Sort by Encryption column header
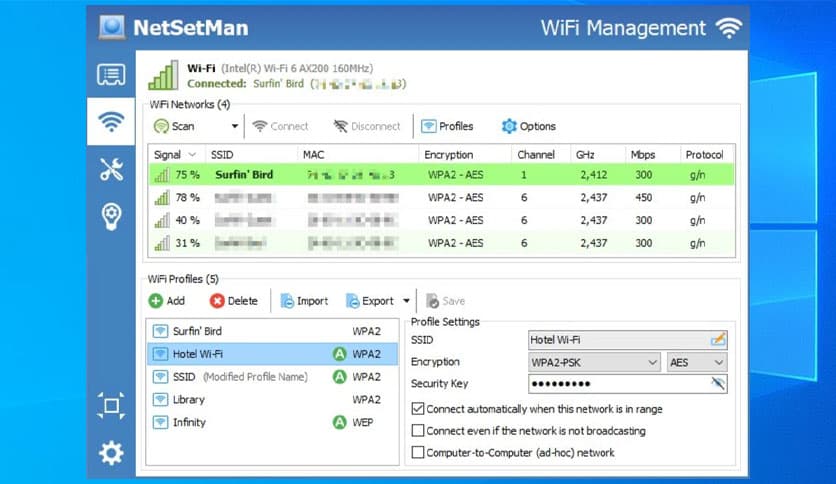This screenshot has height=484, width=836. (465, 155)
